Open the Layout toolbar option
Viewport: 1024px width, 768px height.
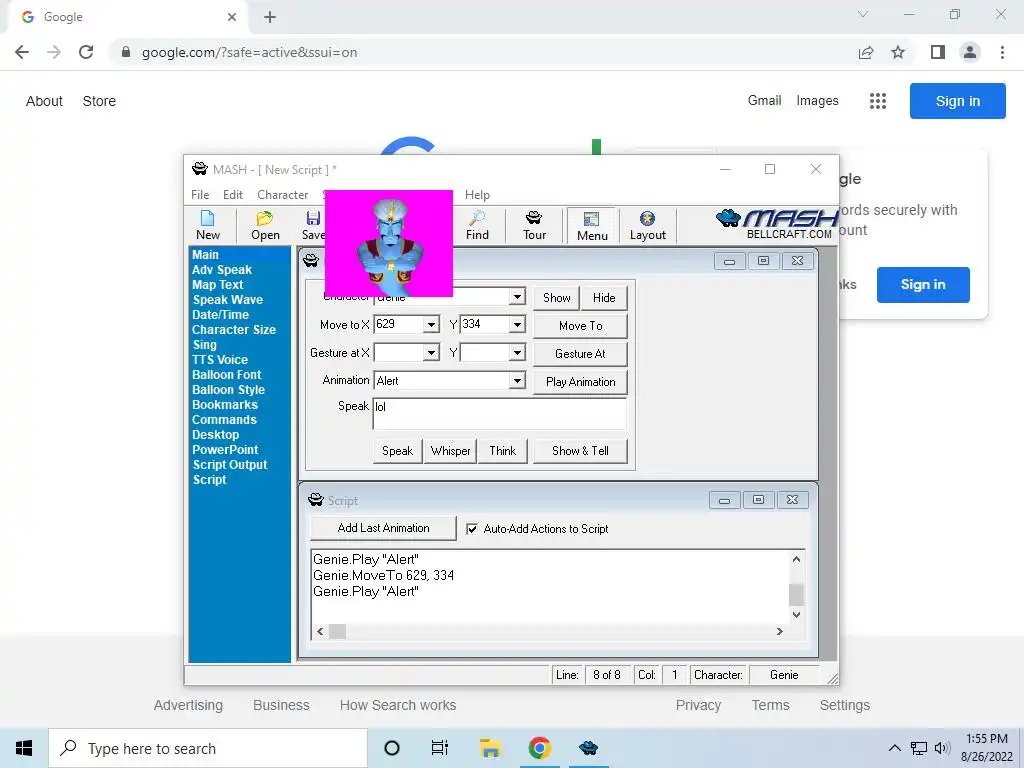[x=647, y=226]
